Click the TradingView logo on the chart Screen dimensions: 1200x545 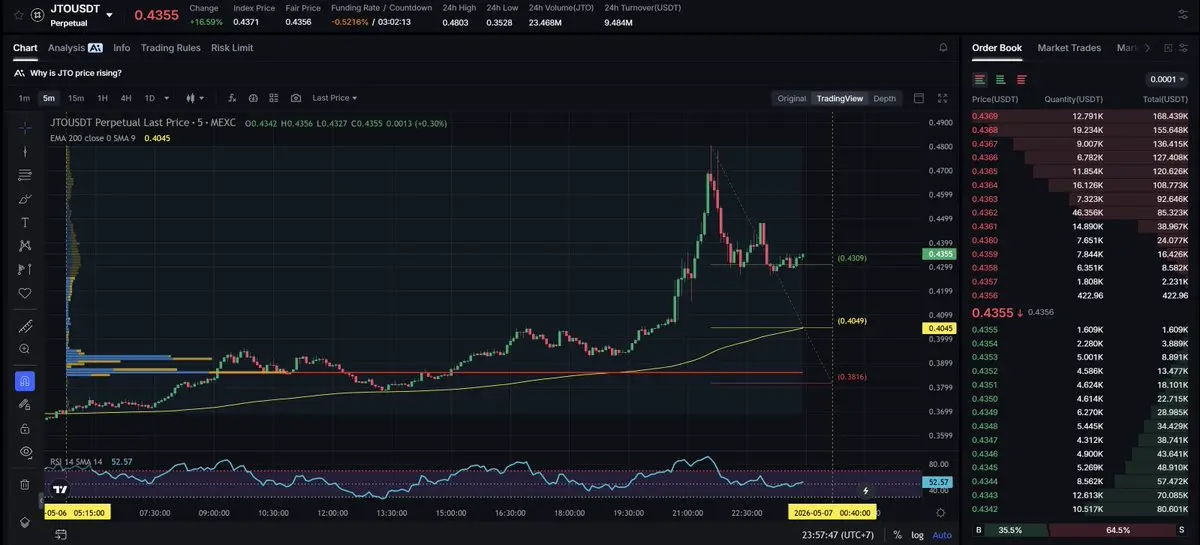click(x=60, y=490)
